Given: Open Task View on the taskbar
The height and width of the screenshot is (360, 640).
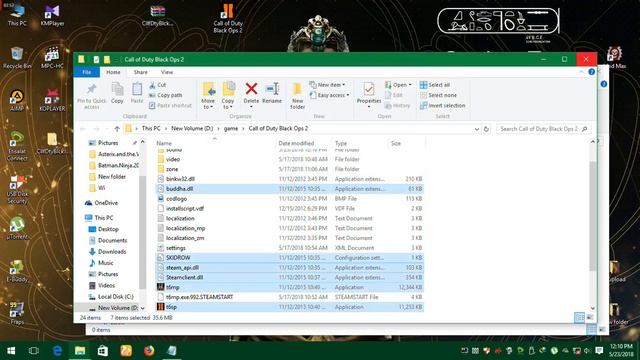Looking at the screenshot, I should (x=34, y=350).
